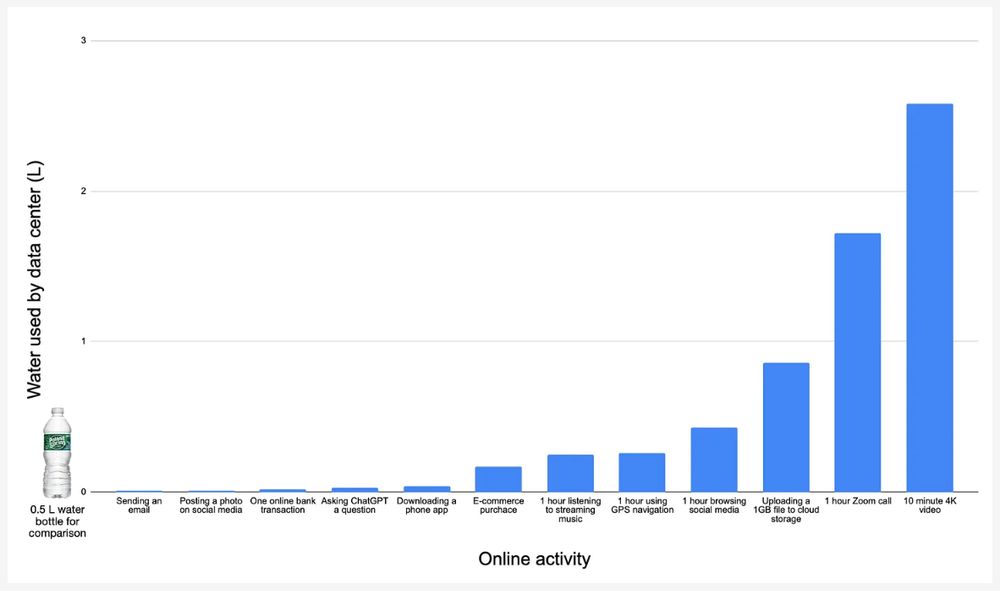
Task: Click the y-axis value 3
Action: click(x=84, y=41)
